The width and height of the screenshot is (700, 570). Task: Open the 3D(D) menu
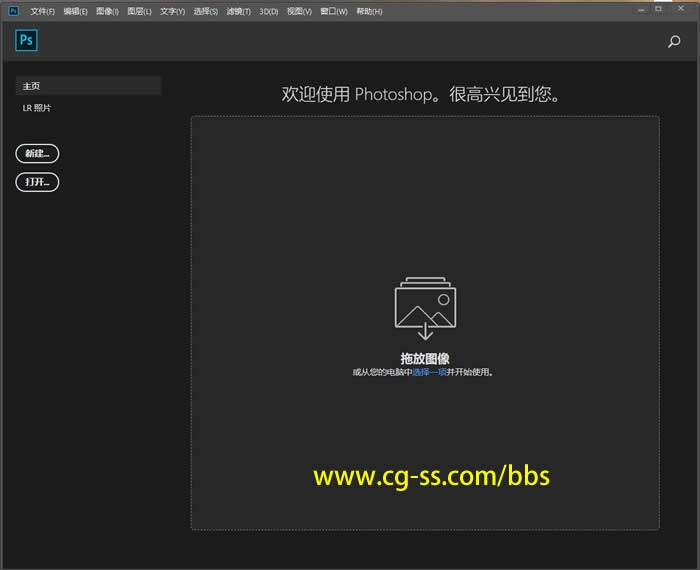(x=269, y=11)
